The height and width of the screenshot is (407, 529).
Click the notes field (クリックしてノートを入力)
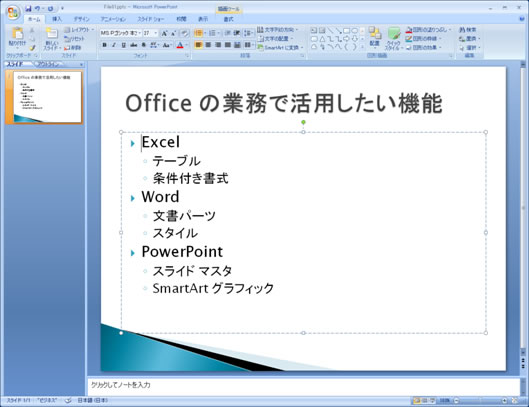click(303, 386)
